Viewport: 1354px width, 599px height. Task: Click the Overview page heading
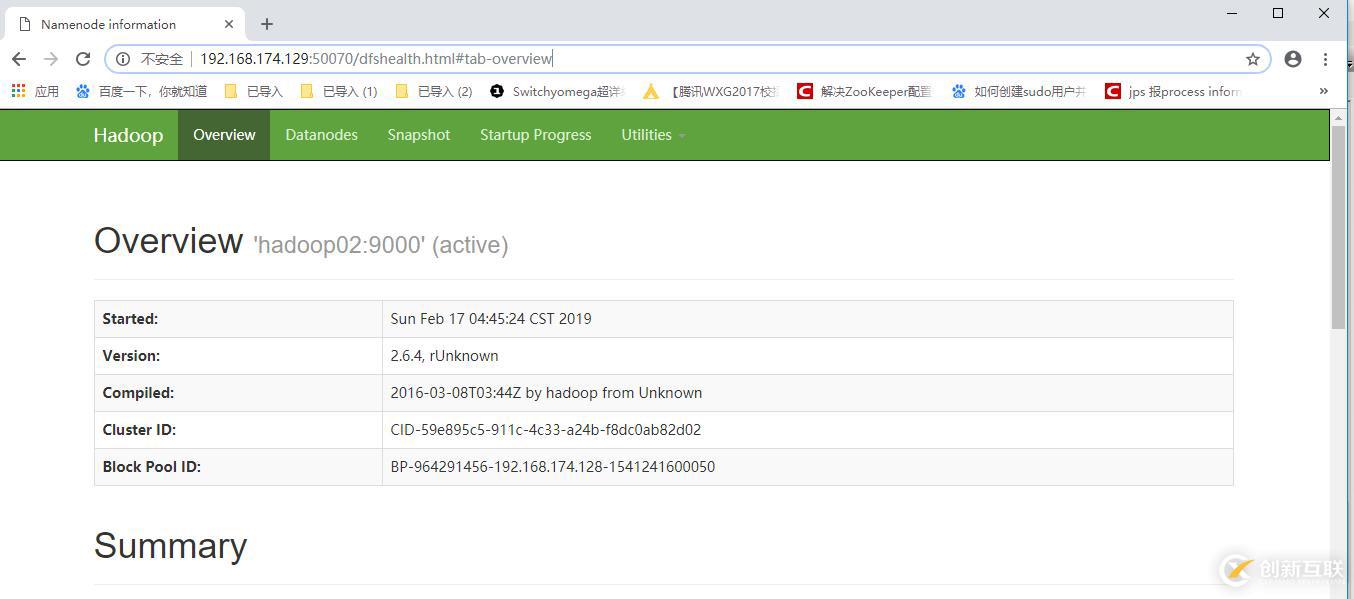168,241
